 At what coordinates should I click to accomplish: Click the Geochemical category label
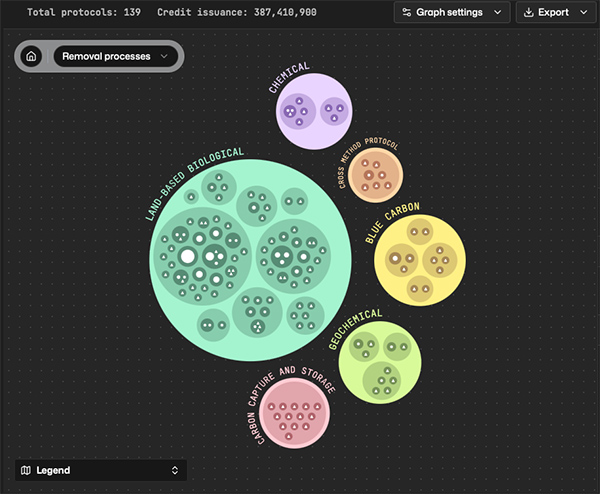click(355, 328)
